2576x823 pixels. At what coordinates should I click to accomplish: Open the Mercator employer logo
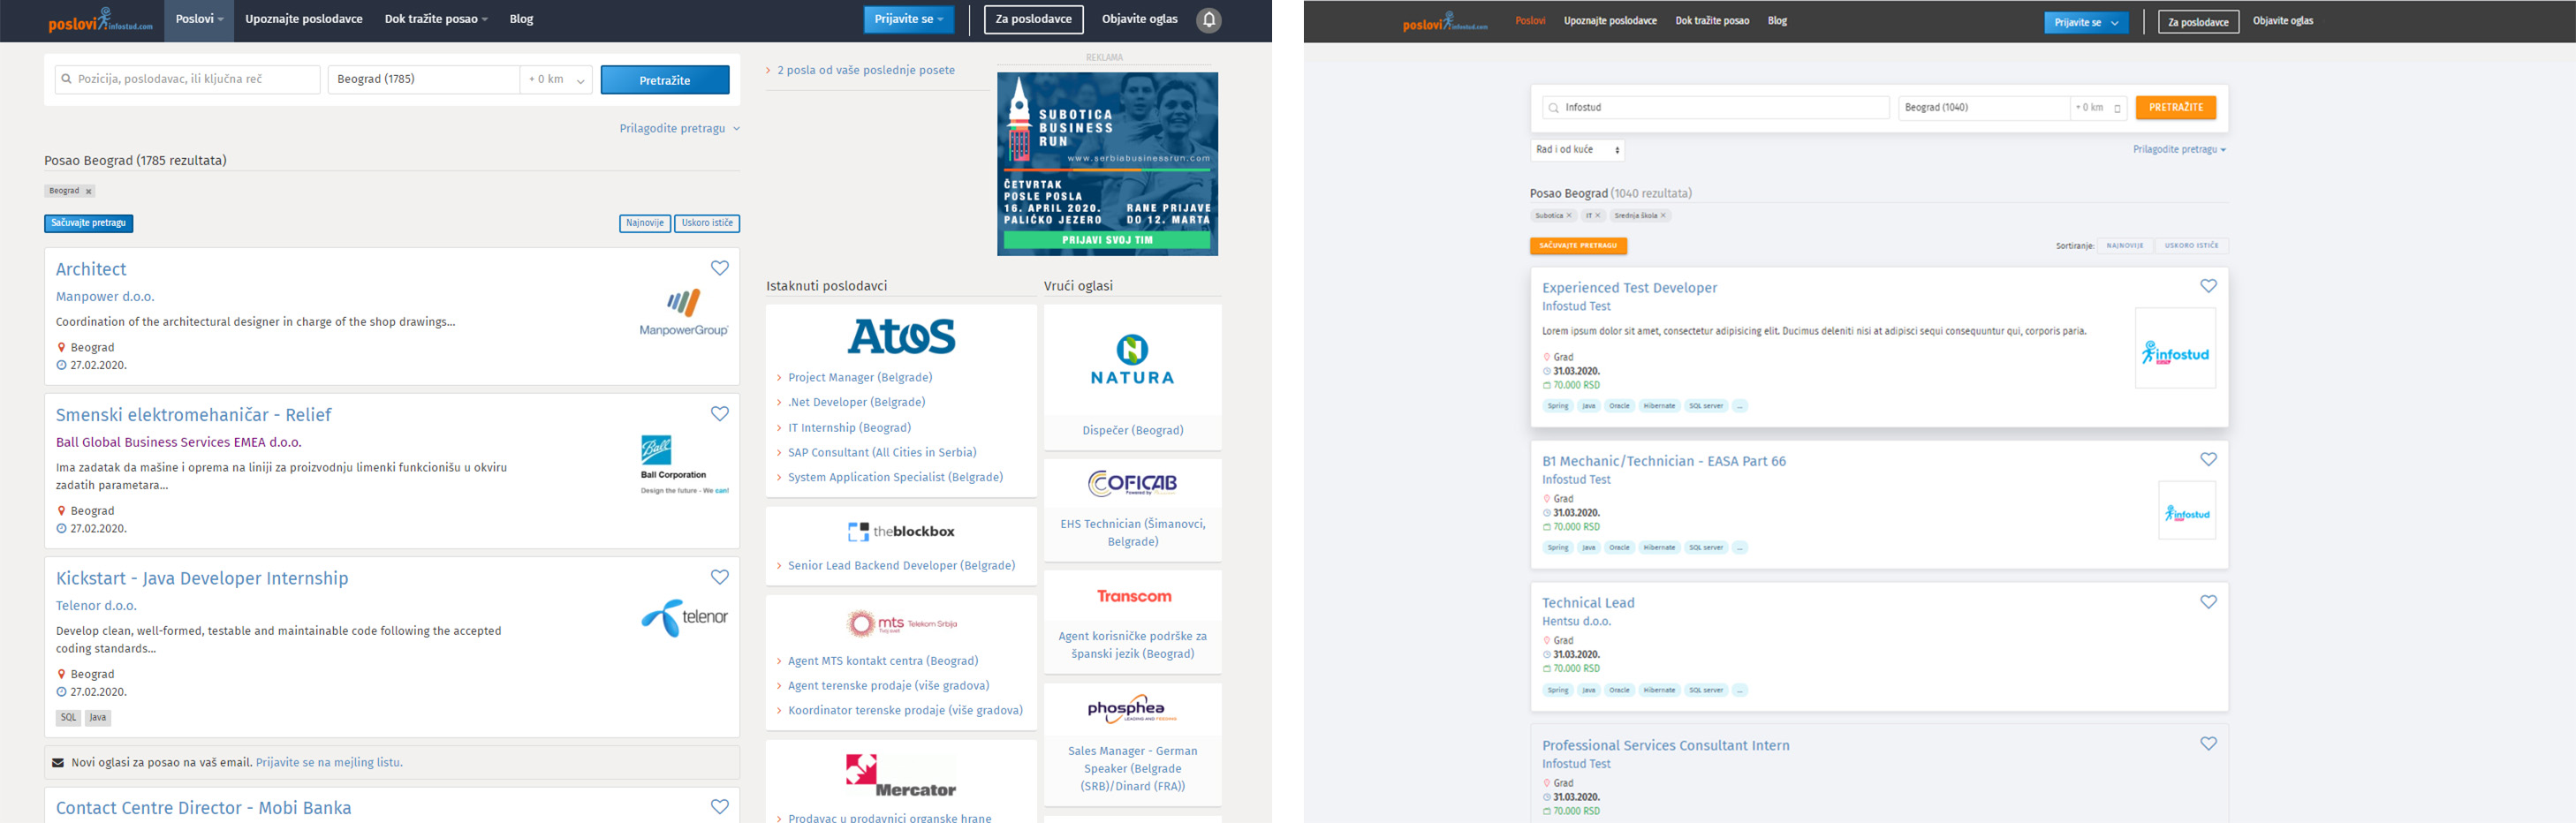tap(901, 776)
